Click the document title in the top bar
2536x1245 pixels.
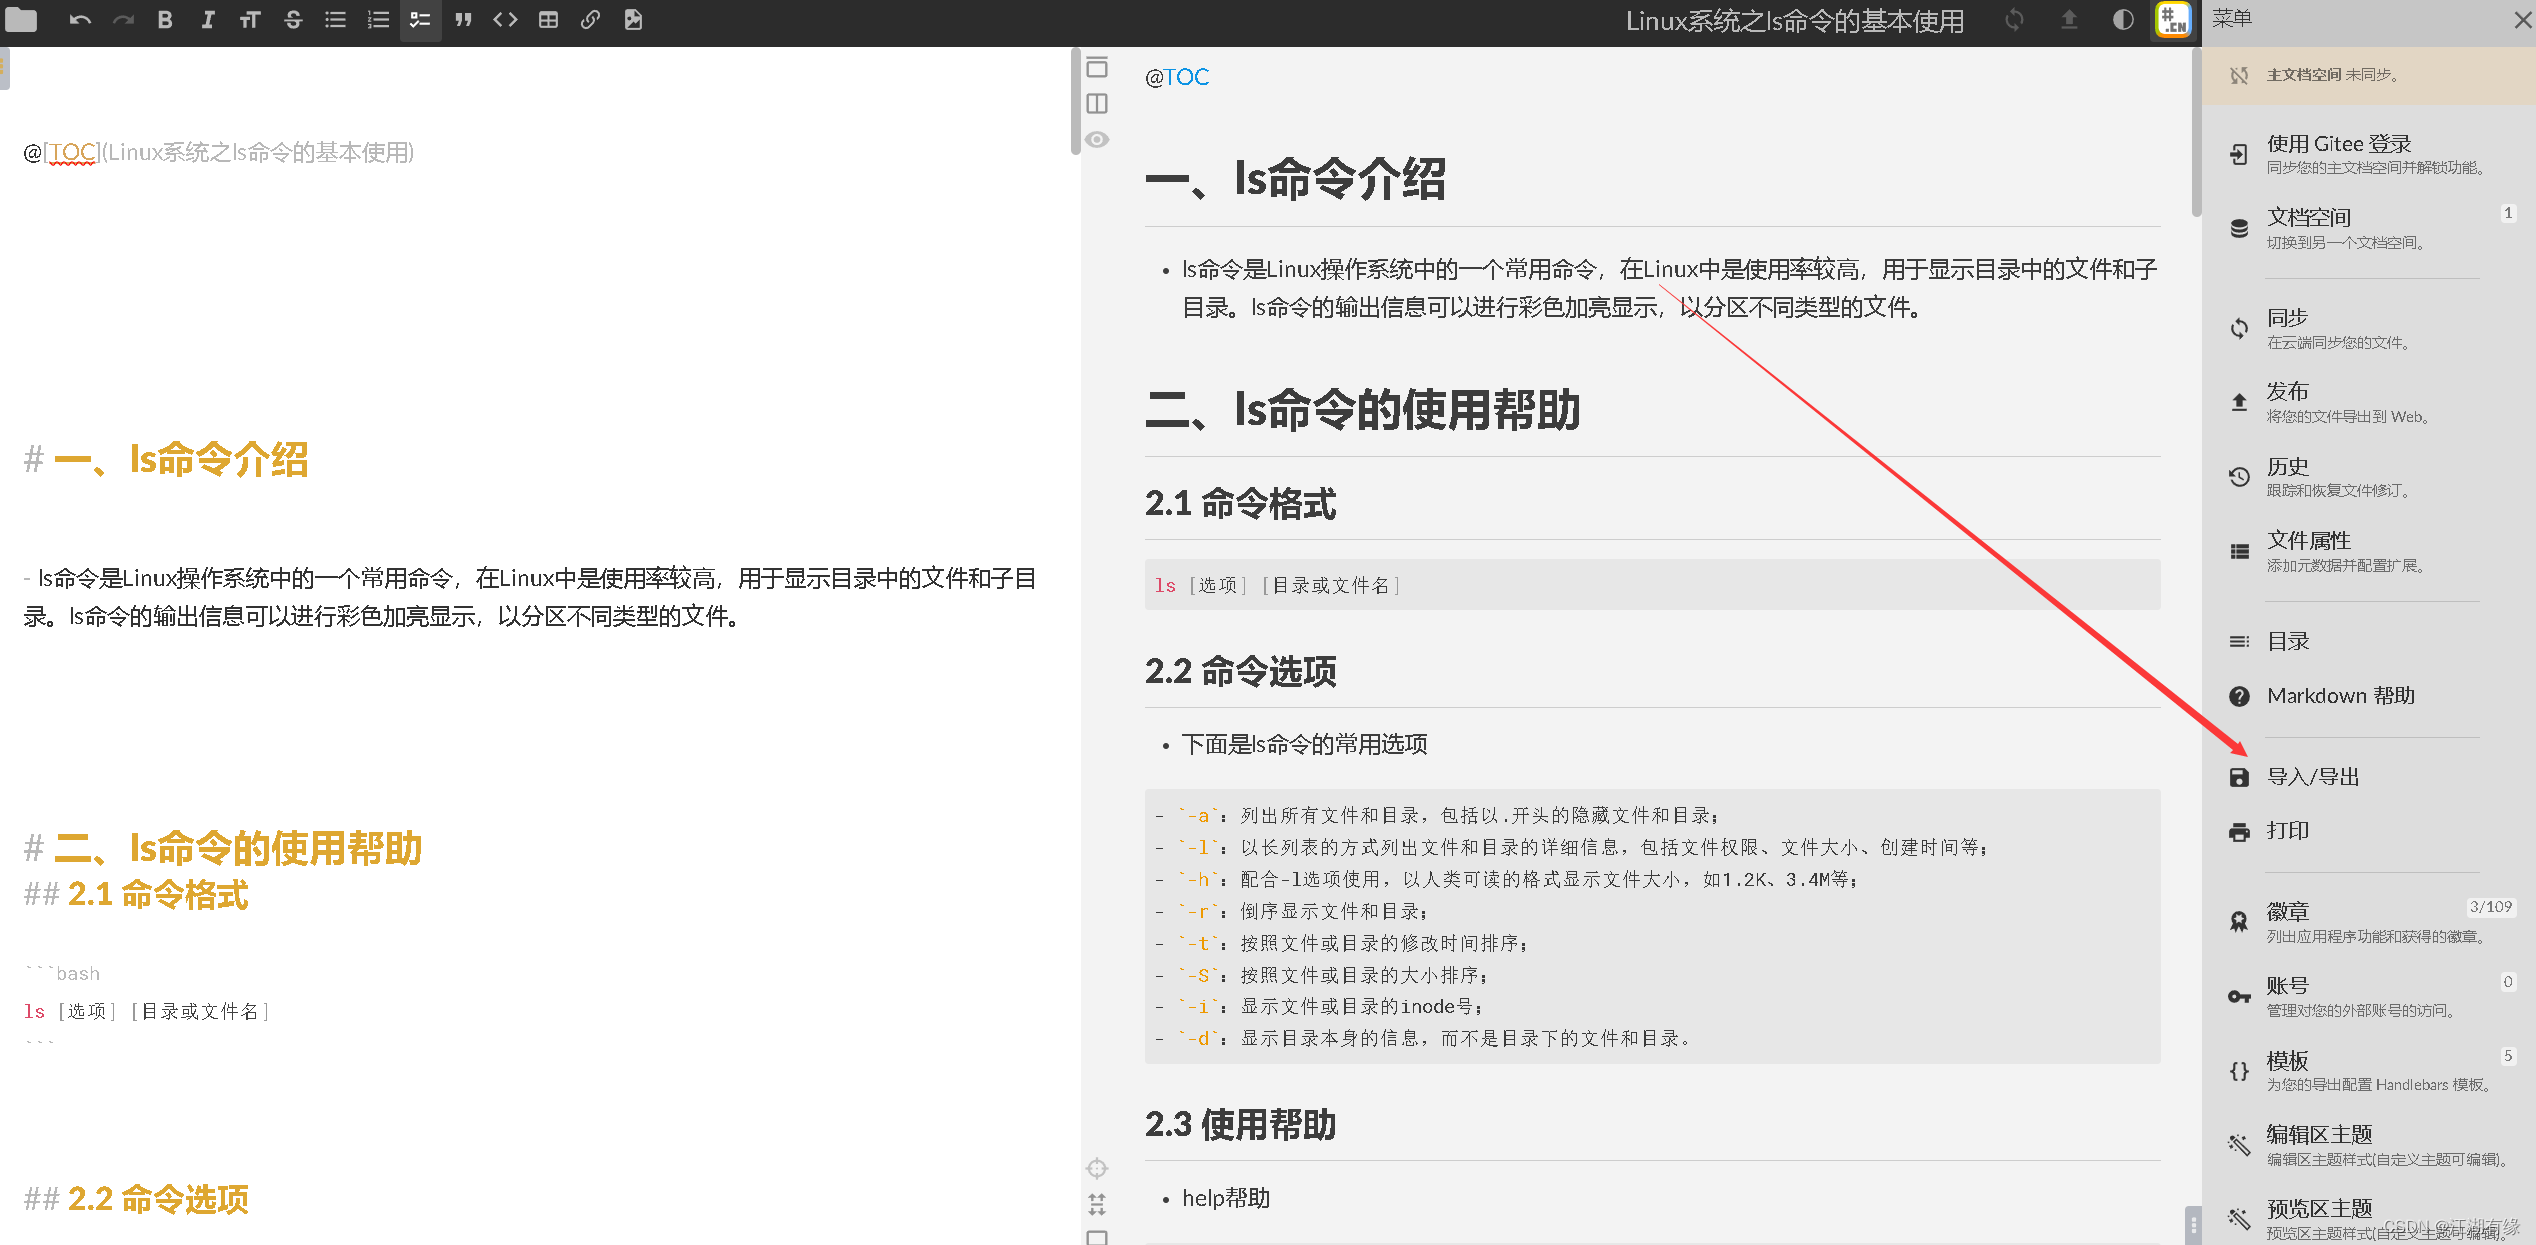point(1794,21)
